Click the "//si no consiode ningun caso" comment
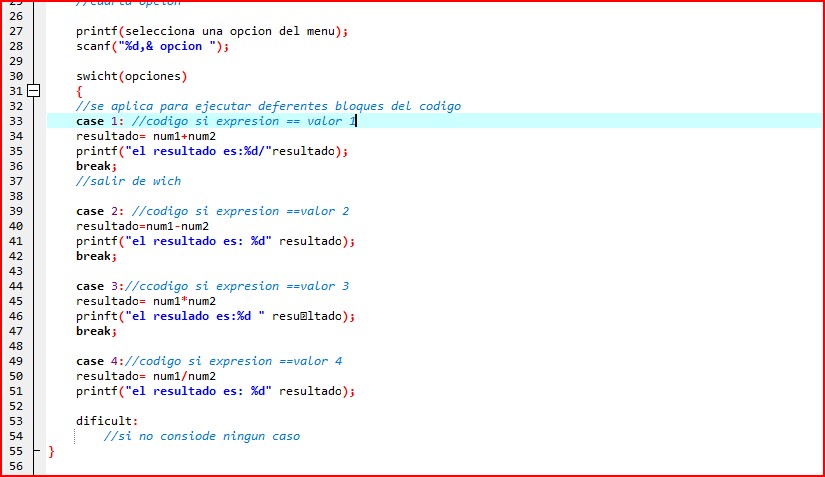825x477 pixels. [201, 436]
